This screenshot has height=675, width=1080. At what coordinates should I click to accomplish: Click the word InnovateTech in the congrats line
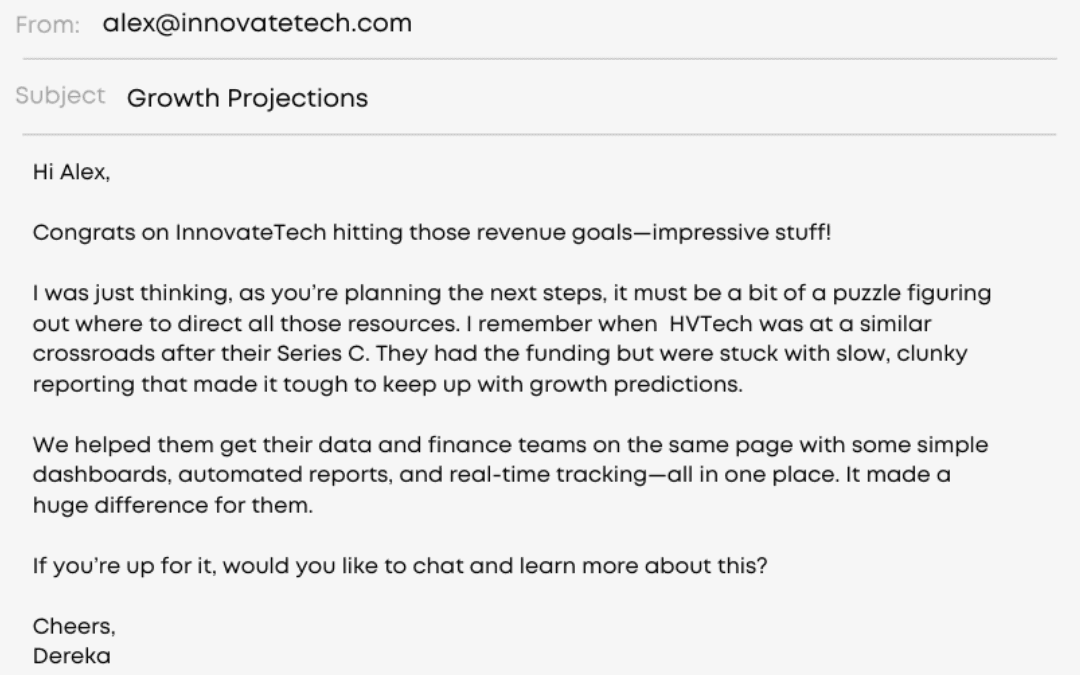pyautogui.click(x=251, y=233)
